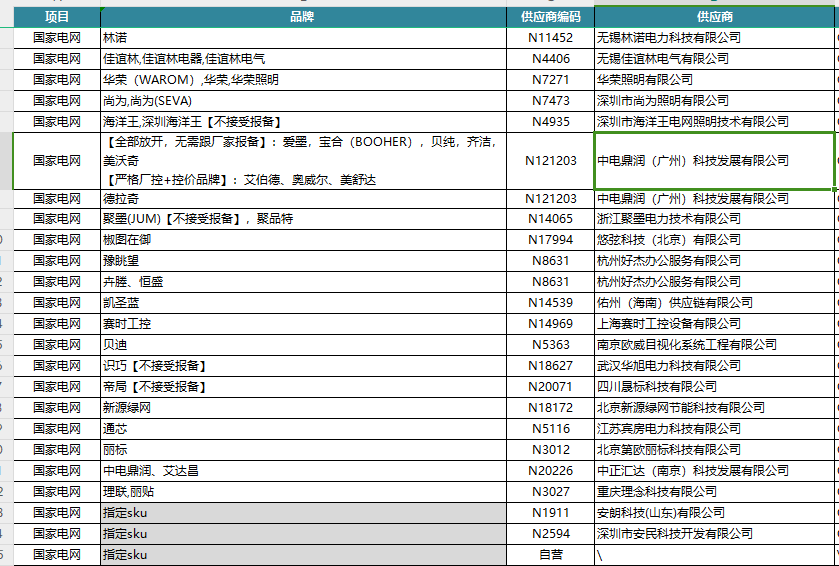839x566 pixels.
Task: Click supplier code N20226
Action: point(551,470)
